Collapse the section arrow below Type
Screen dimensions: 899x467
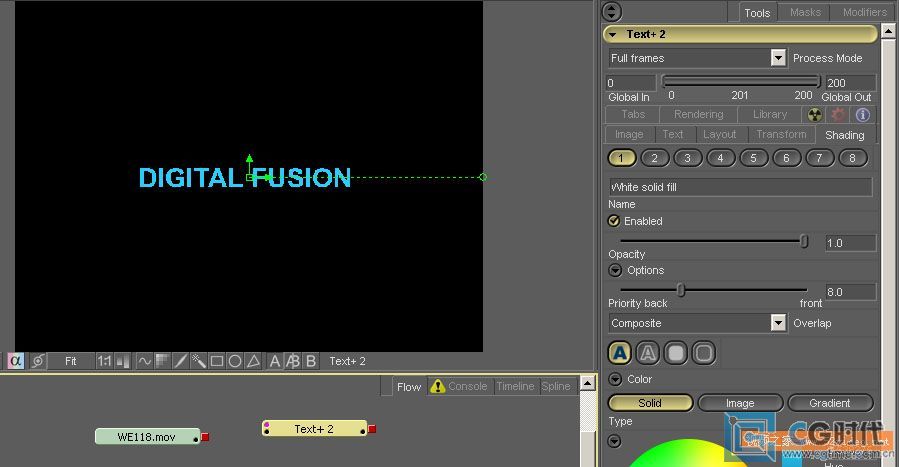click(x=615, y=441)
